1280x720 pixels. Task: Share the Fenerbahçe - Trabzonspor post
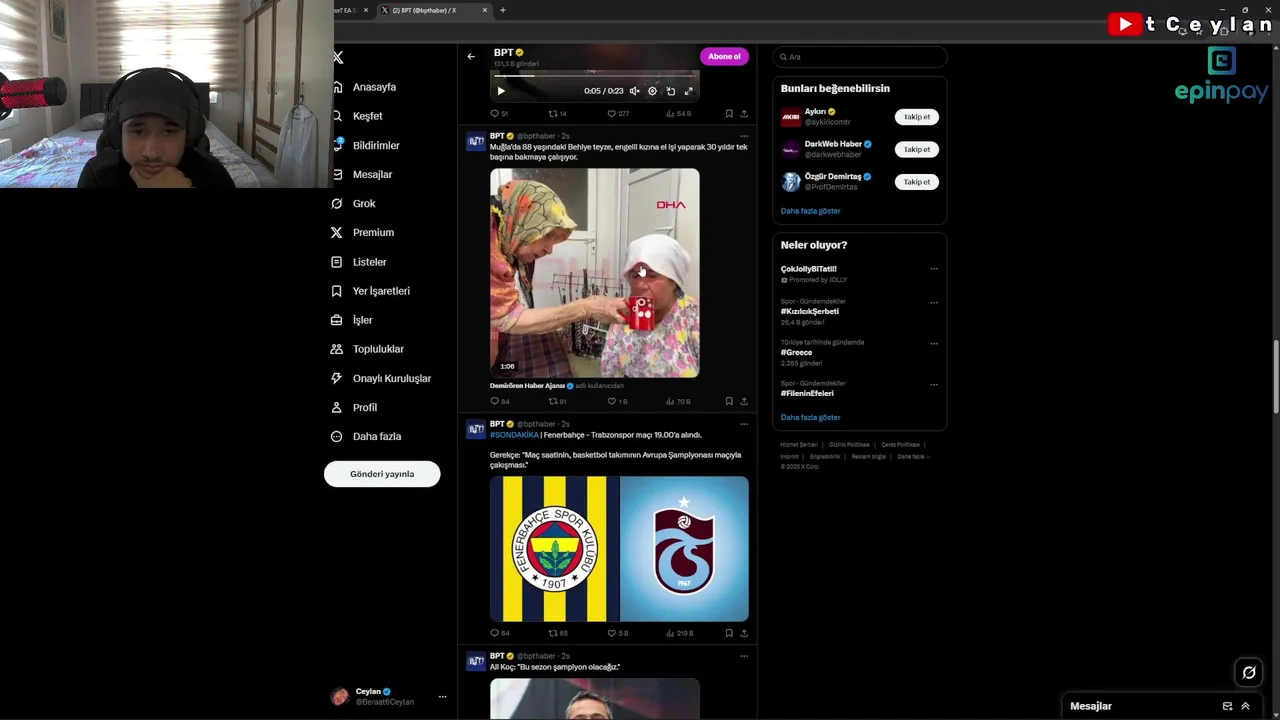pyautogui.click(x=743, y=633)
